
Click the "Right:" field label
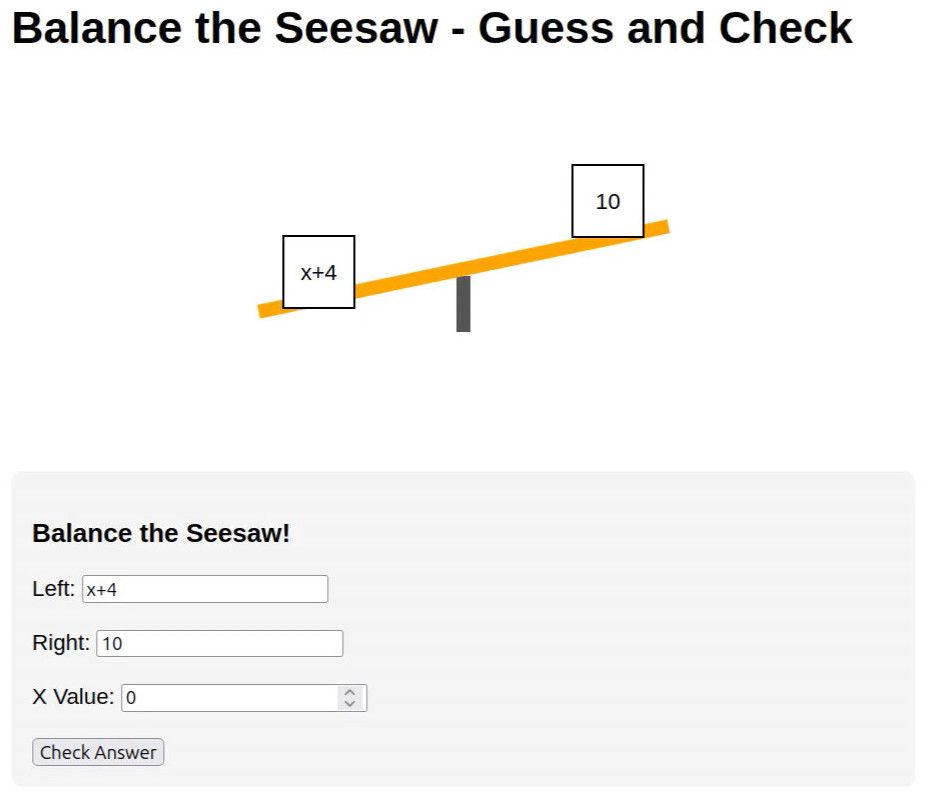[61, 643]
